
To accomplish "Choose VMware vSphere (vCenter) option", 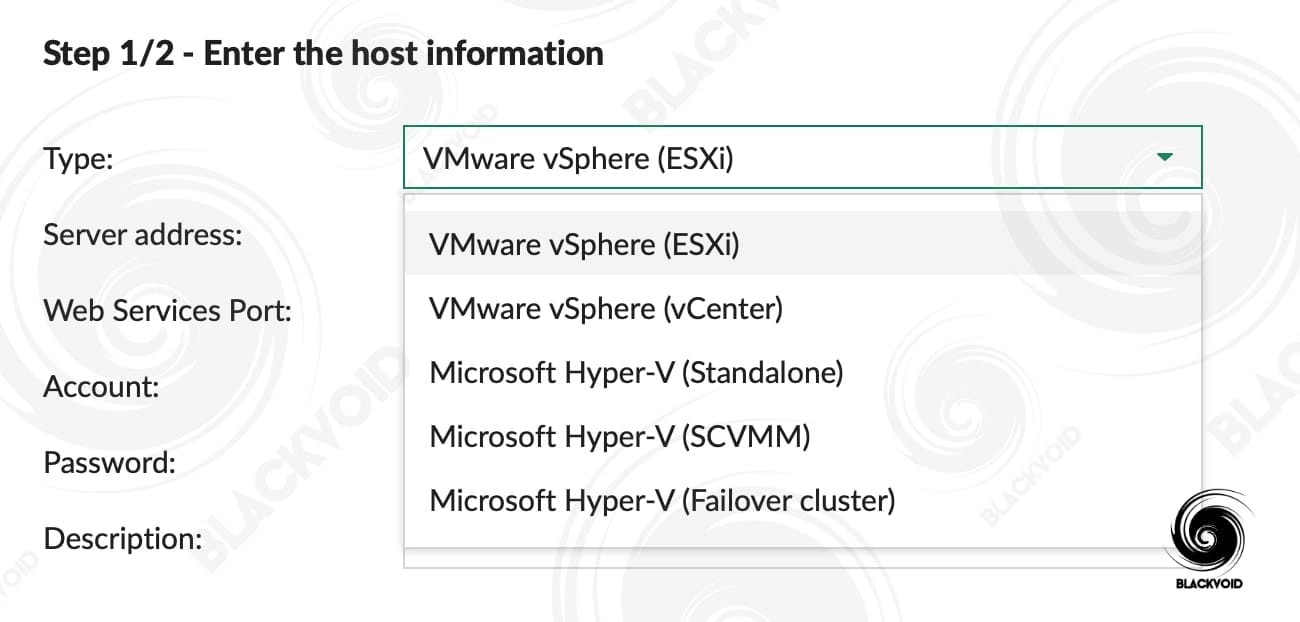I will pyautogui.click(x=606, y=308).
